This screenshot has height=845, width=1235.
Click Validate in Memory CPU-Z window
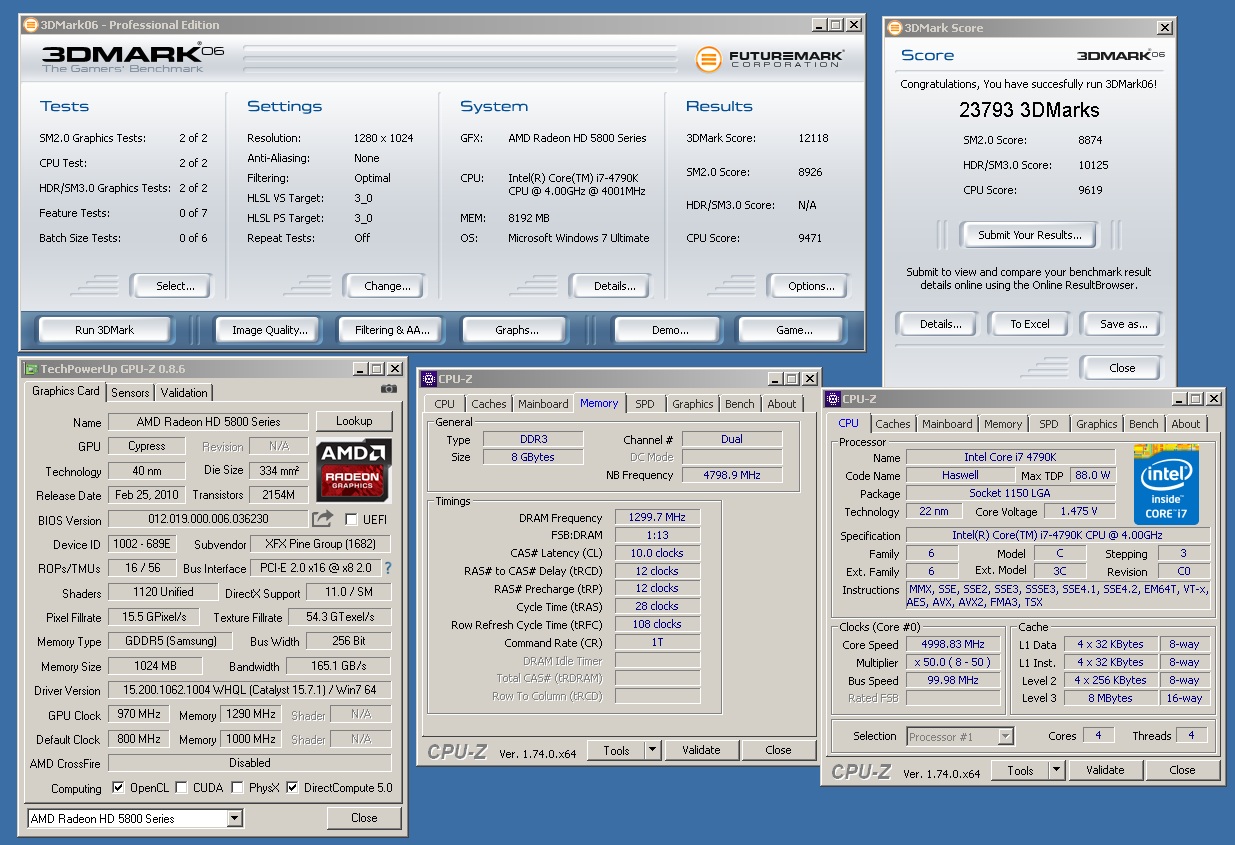(x=701, y=750)
